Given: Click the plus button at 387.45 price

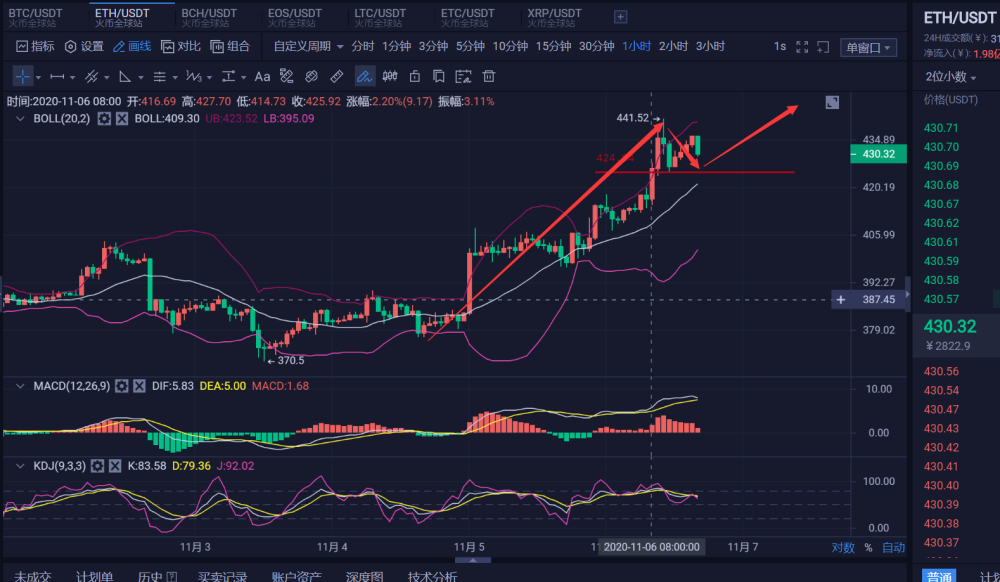Looking at the screenshot, I should tap(841, 300).
